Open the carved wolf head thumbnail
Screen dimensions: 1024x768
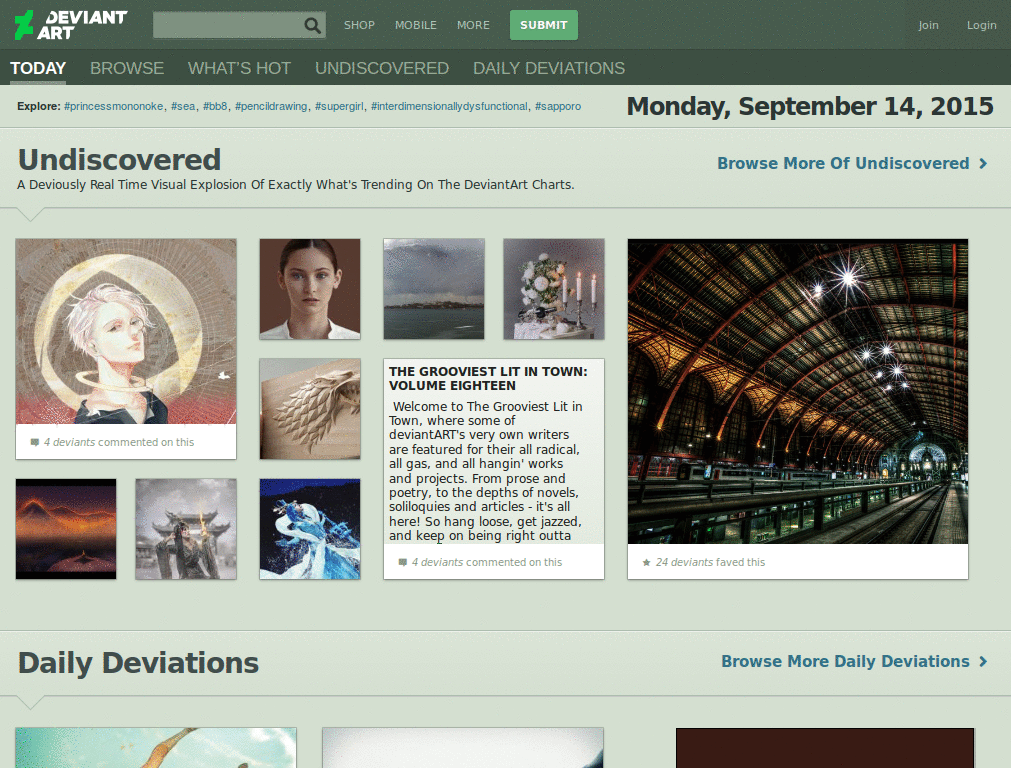(310, 408)
